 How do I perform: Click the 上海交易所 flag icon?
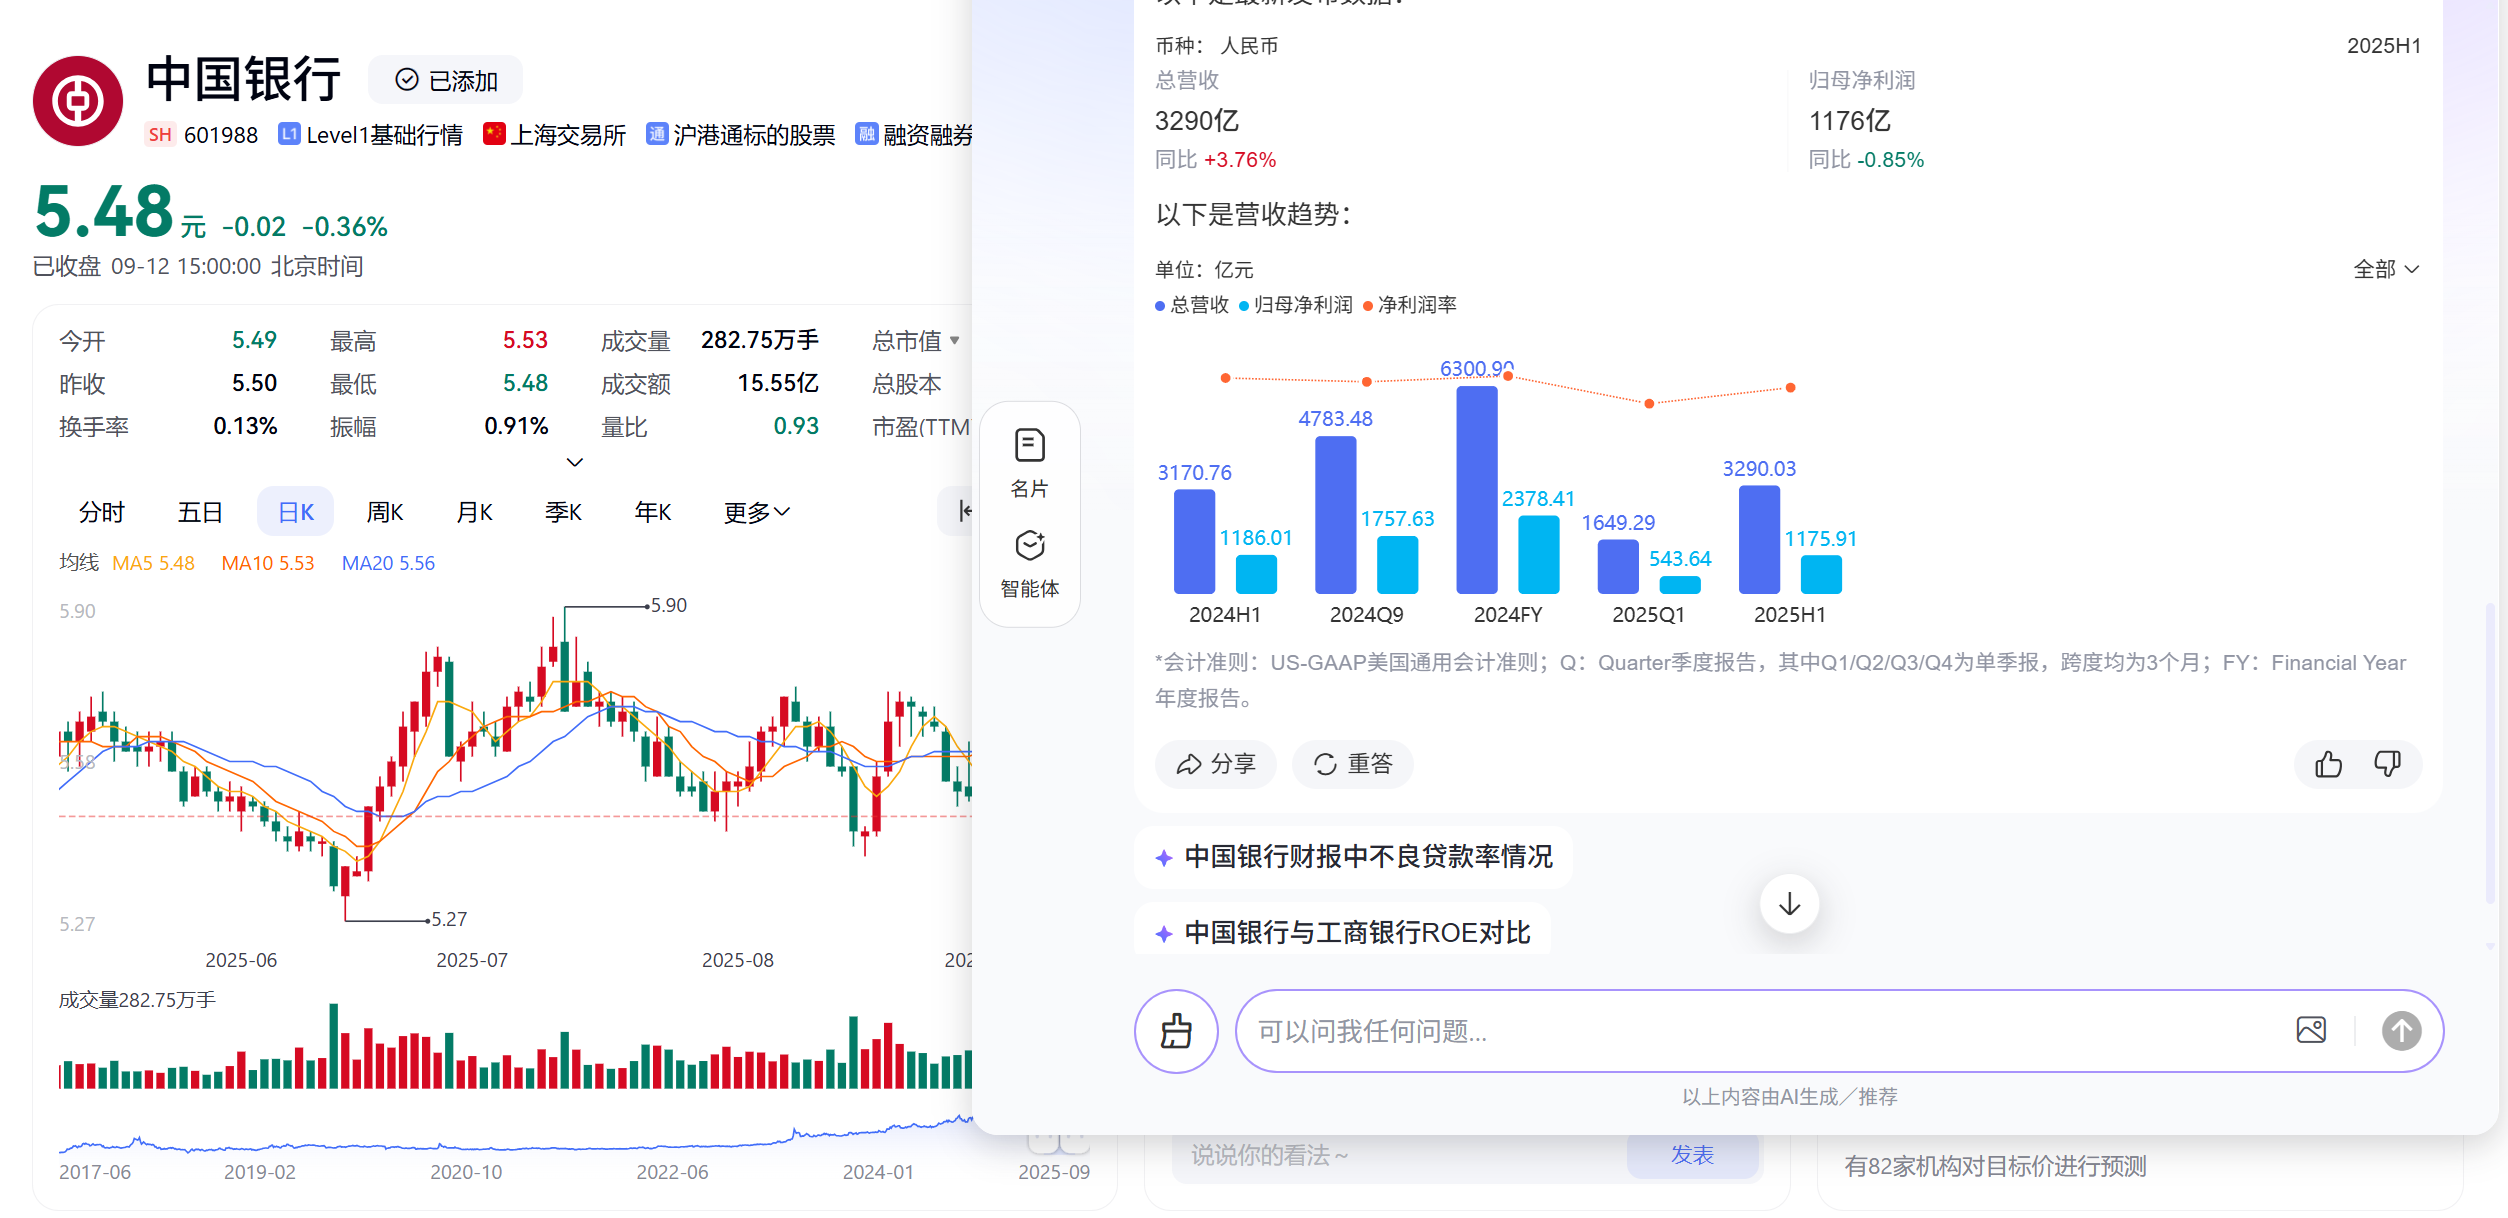(494, 134)
